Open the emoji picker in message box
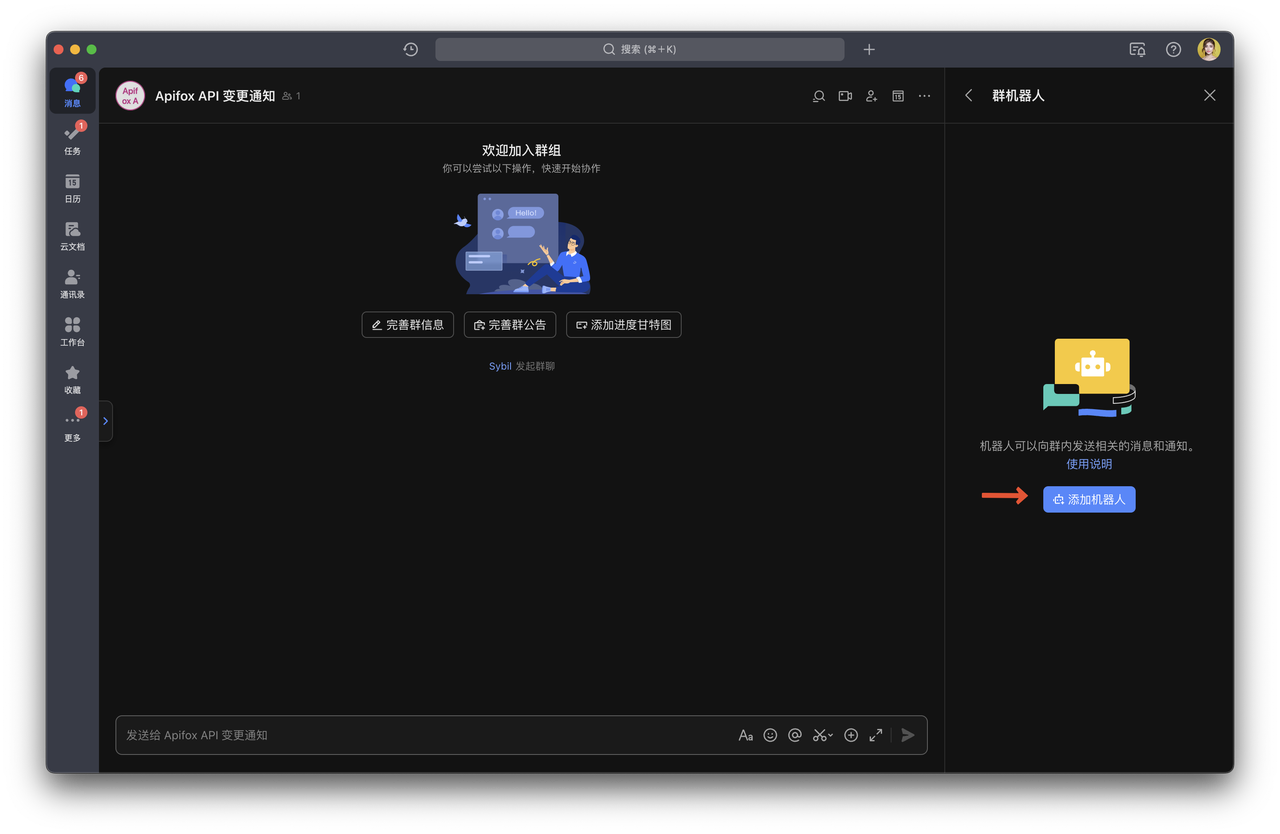 pos(770,735)
